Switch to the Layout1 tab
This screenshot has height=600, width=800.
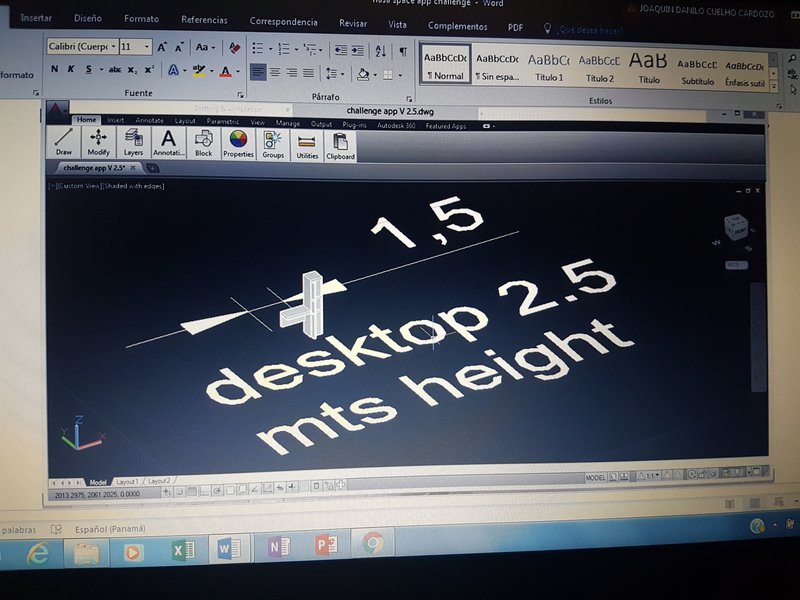coord(127,482)
